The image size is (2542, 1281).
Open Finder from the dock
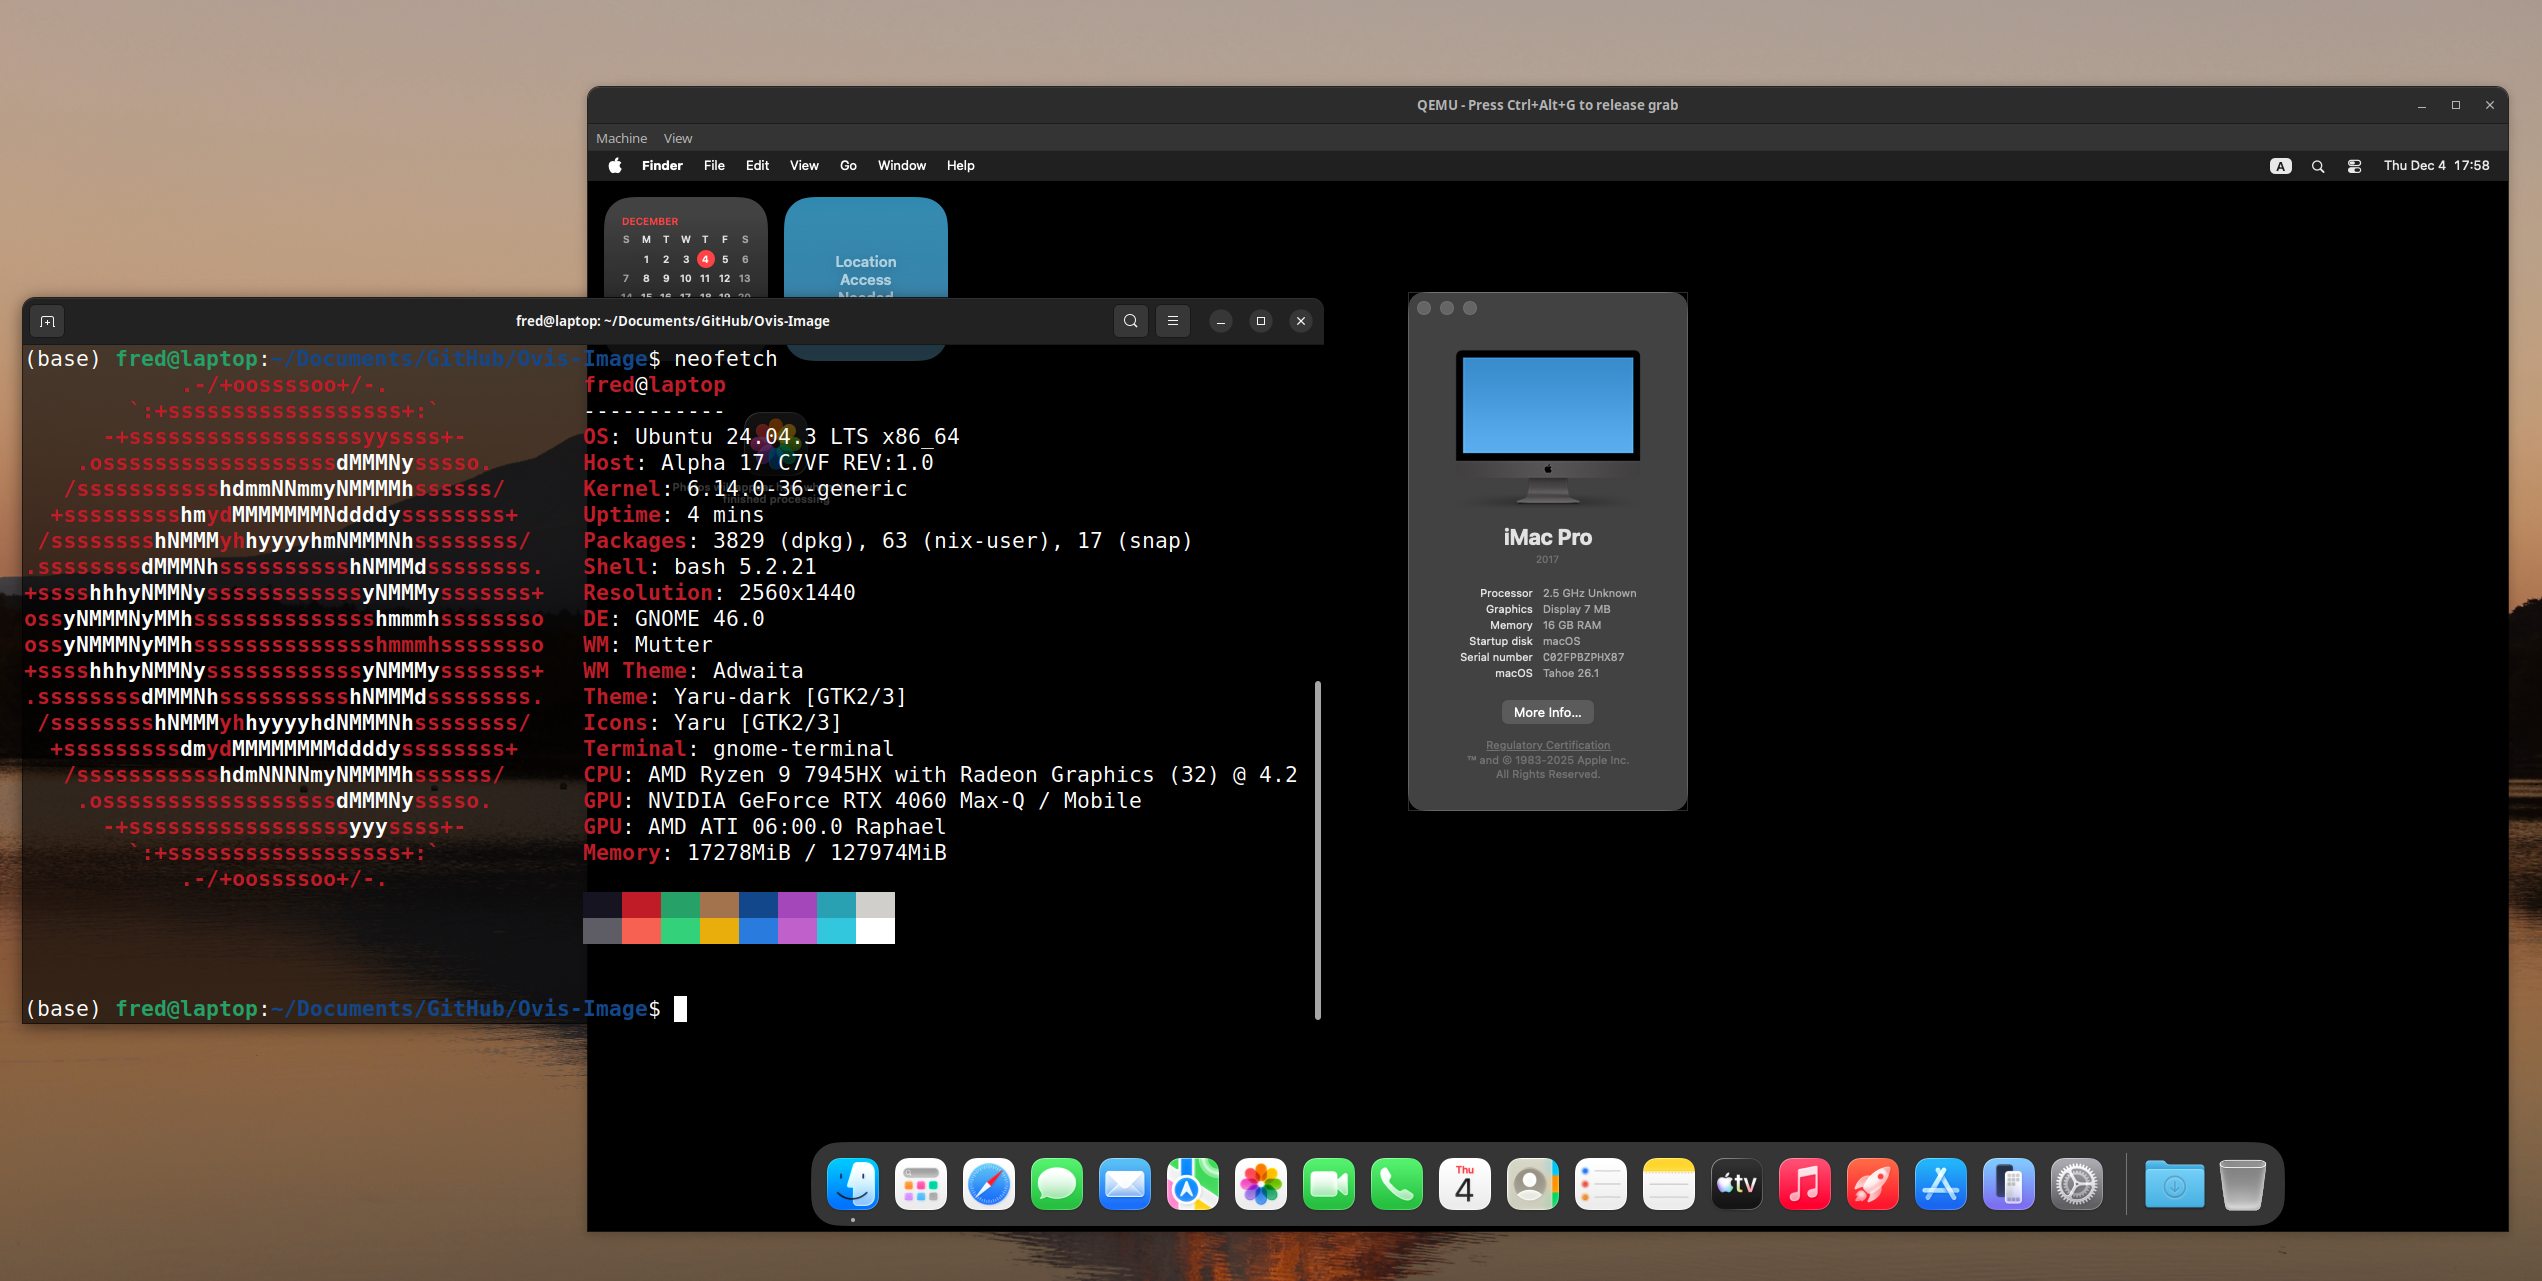[852, 1185]
